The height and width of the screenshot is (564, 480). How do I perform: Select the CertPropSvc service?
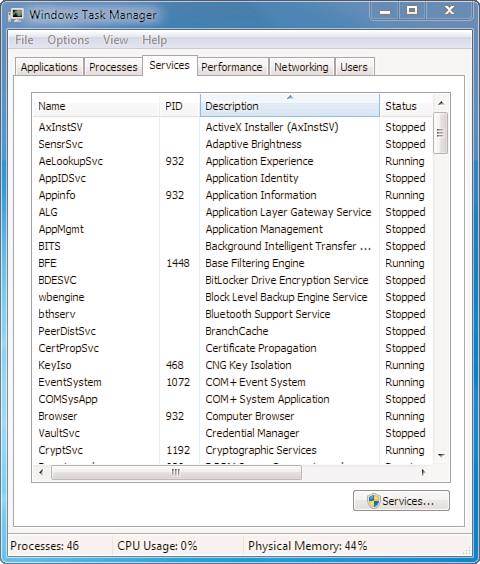(232, 348)
